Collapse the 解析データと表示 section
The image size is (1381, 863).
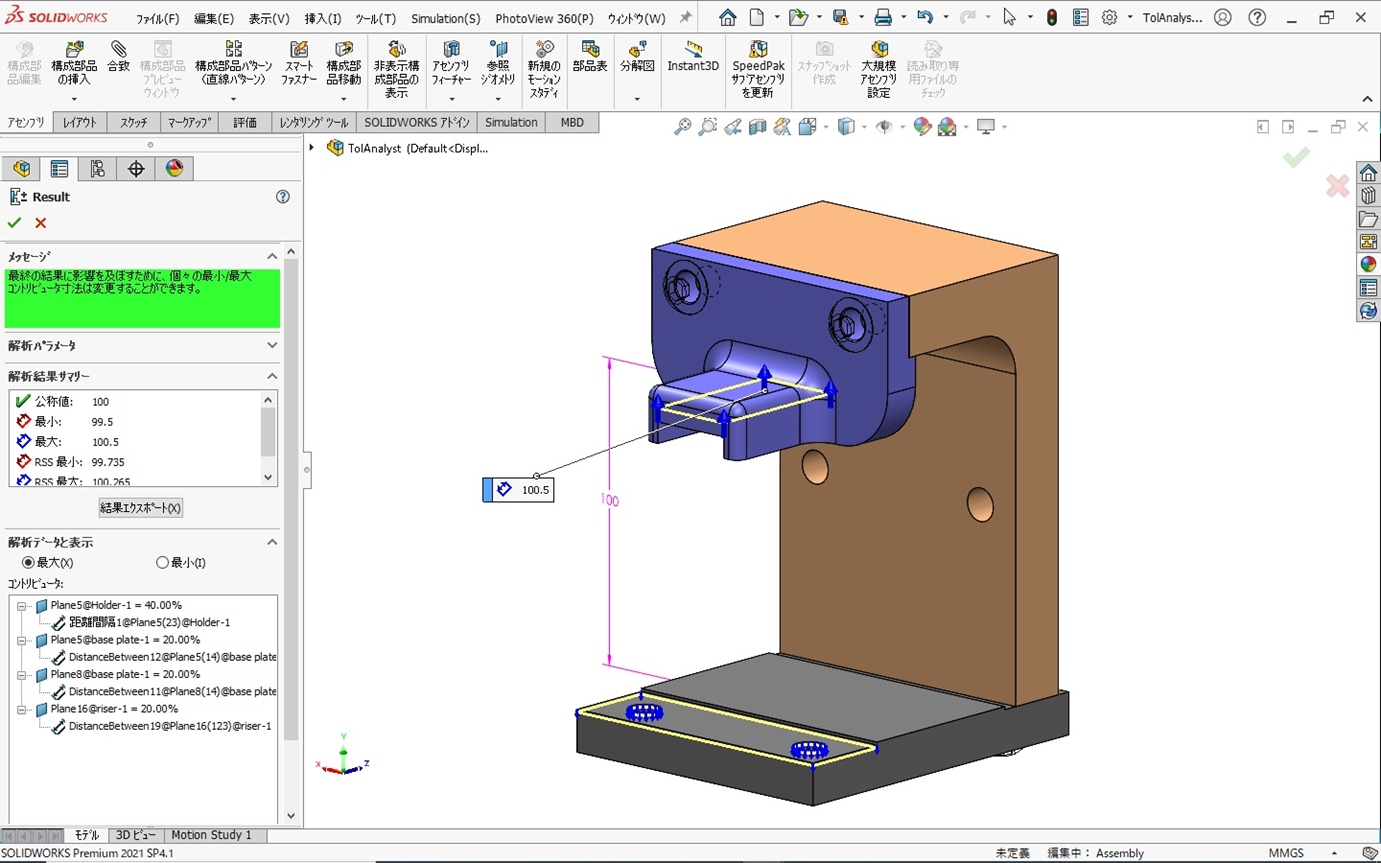(x=272, y=542)
